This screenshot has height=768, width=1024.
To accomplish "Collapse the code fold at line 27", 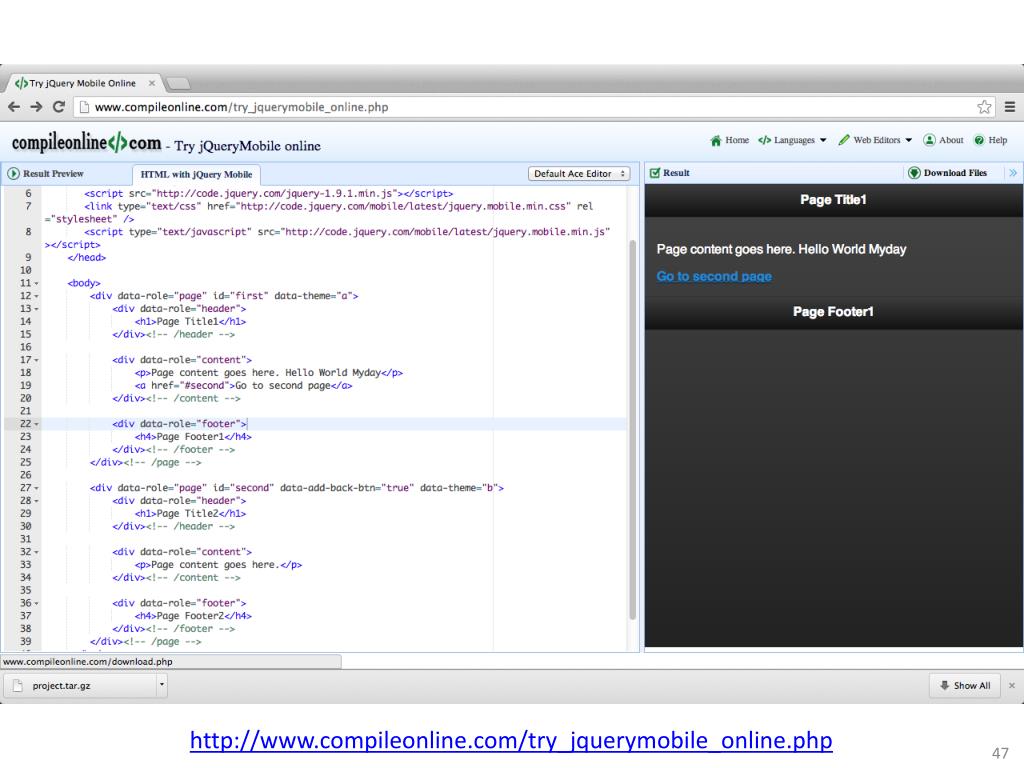I will click(x=37, y=488).
